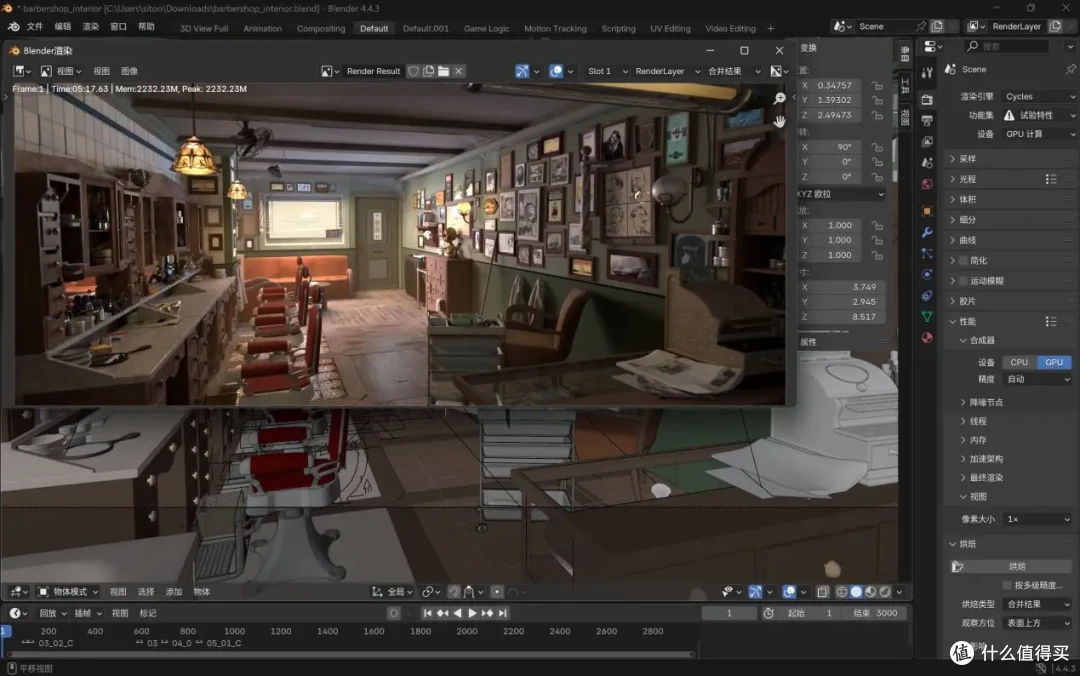The height and width of the screenshot is (676, 1080).
Task: Open the Object Data green triangle icon
Action: pyautogui.click(x=927, y=316)
